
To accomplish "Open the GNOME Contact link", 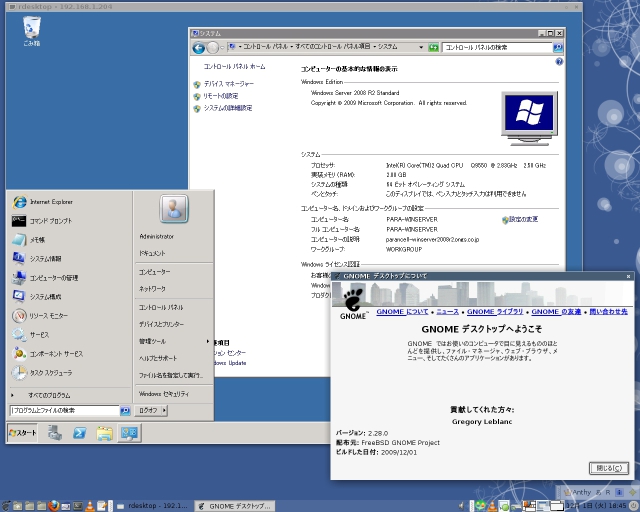I will coord(608,312).
